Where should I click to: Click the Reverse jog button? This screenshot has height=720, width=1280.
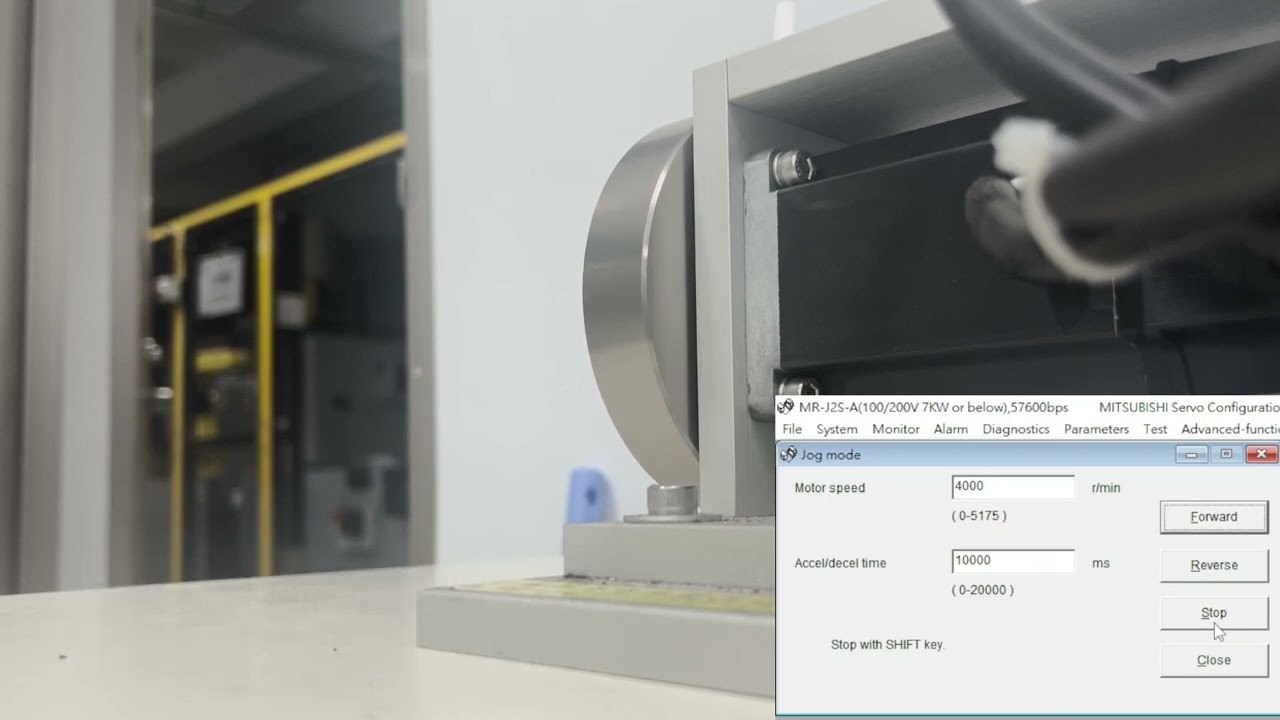(x=1214, y=565)
